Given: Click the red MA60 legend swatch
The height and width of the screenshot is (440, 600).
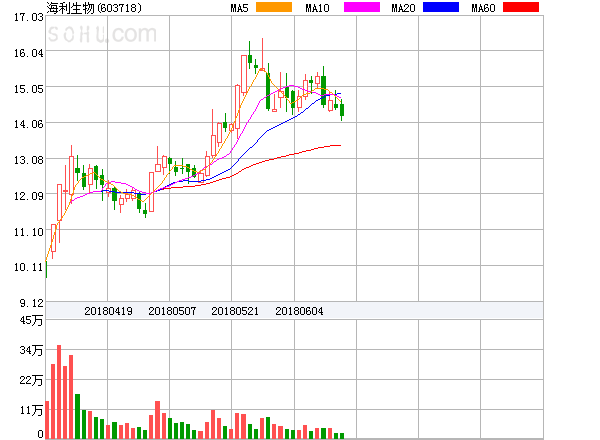Looking at the screenshot, I should pos(521,7).
